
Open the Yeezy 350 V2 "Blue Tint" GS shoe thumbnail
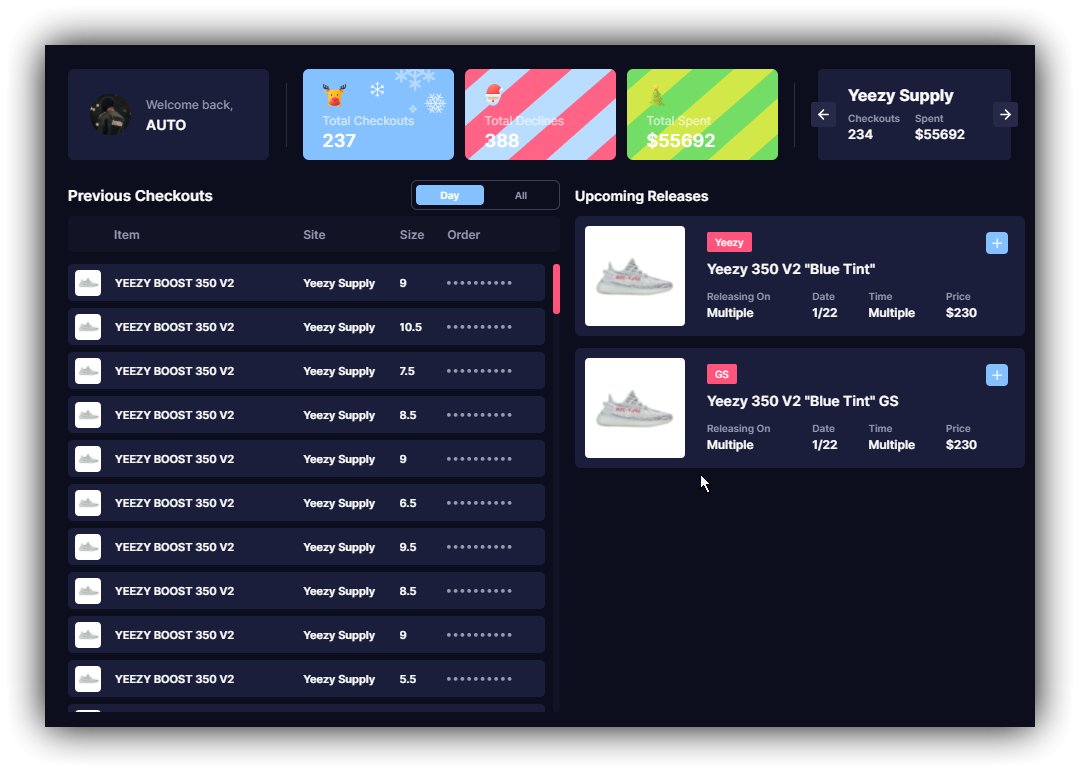tap(635, 408)
